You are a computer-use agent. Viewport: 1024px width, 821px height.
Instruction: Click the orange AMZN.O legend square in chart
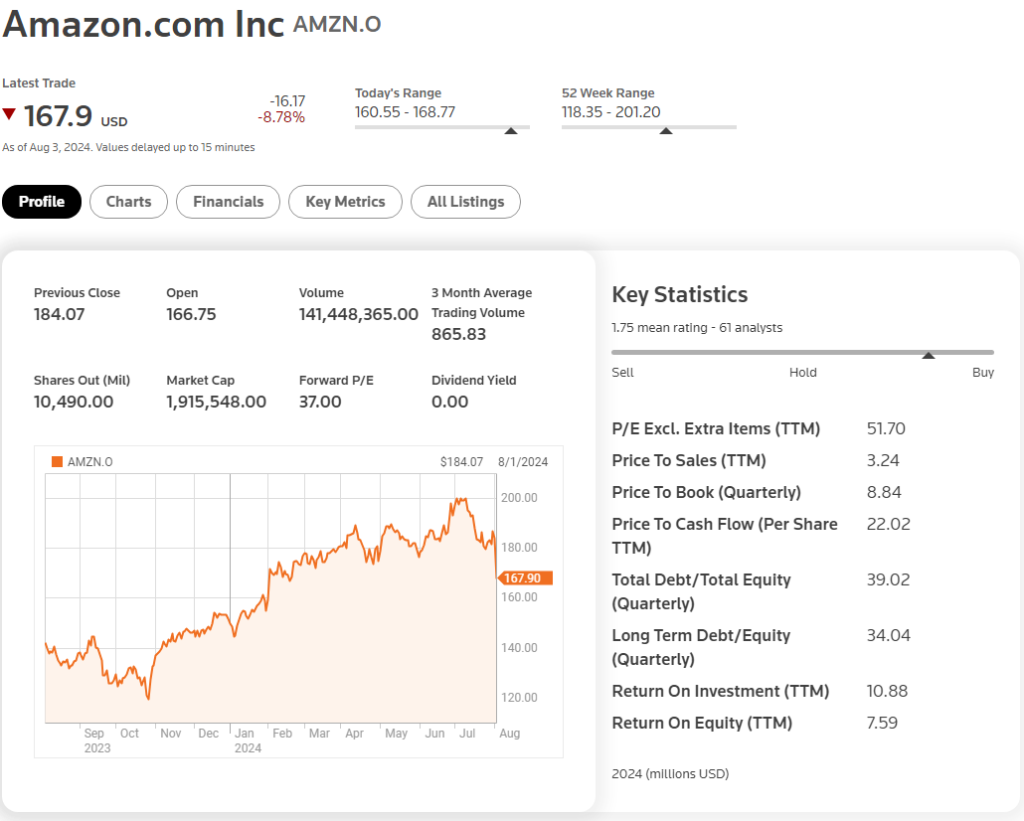[x=57, y=462]
